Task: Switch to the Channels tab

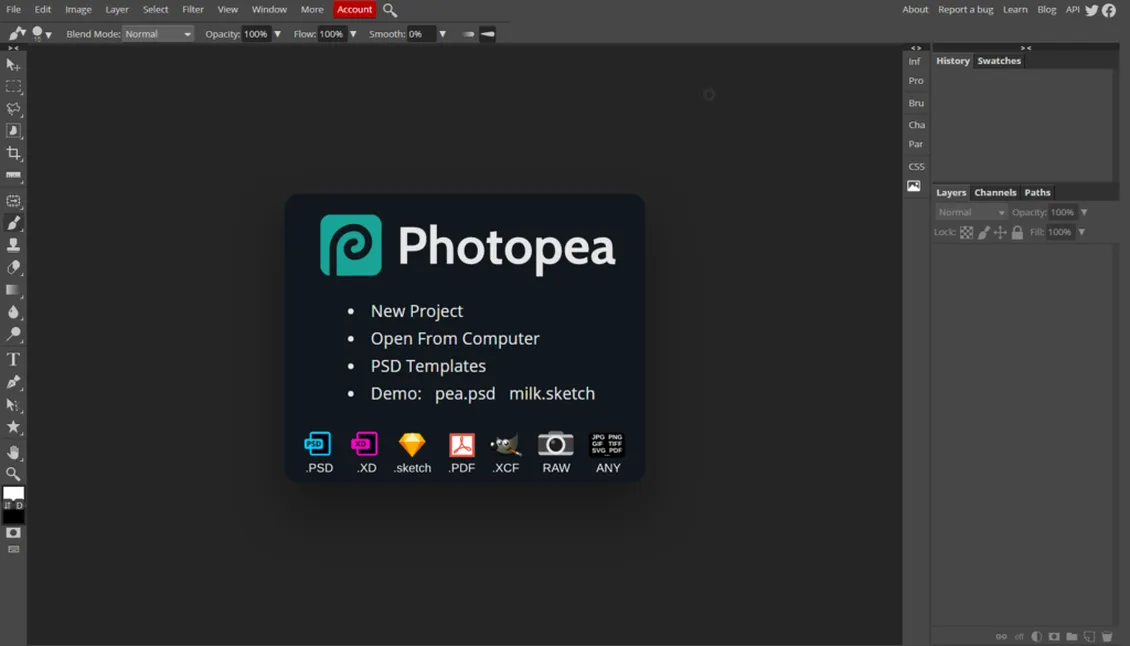Action: click(995, 192)
